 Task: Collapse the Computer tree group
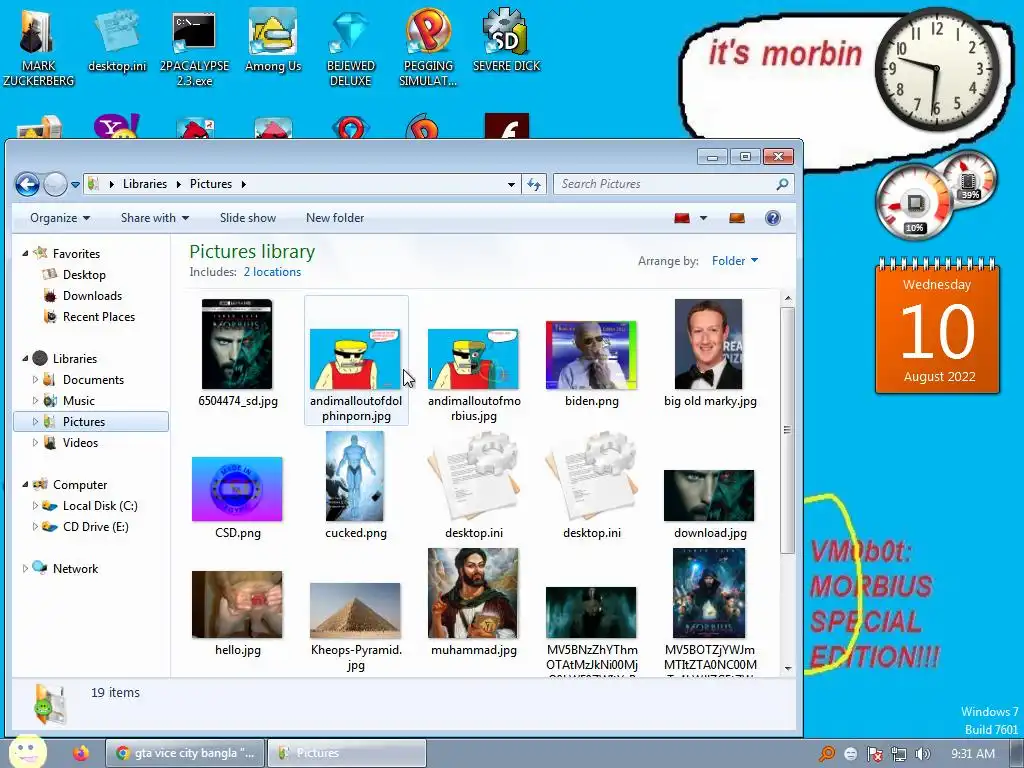point(25,485)
